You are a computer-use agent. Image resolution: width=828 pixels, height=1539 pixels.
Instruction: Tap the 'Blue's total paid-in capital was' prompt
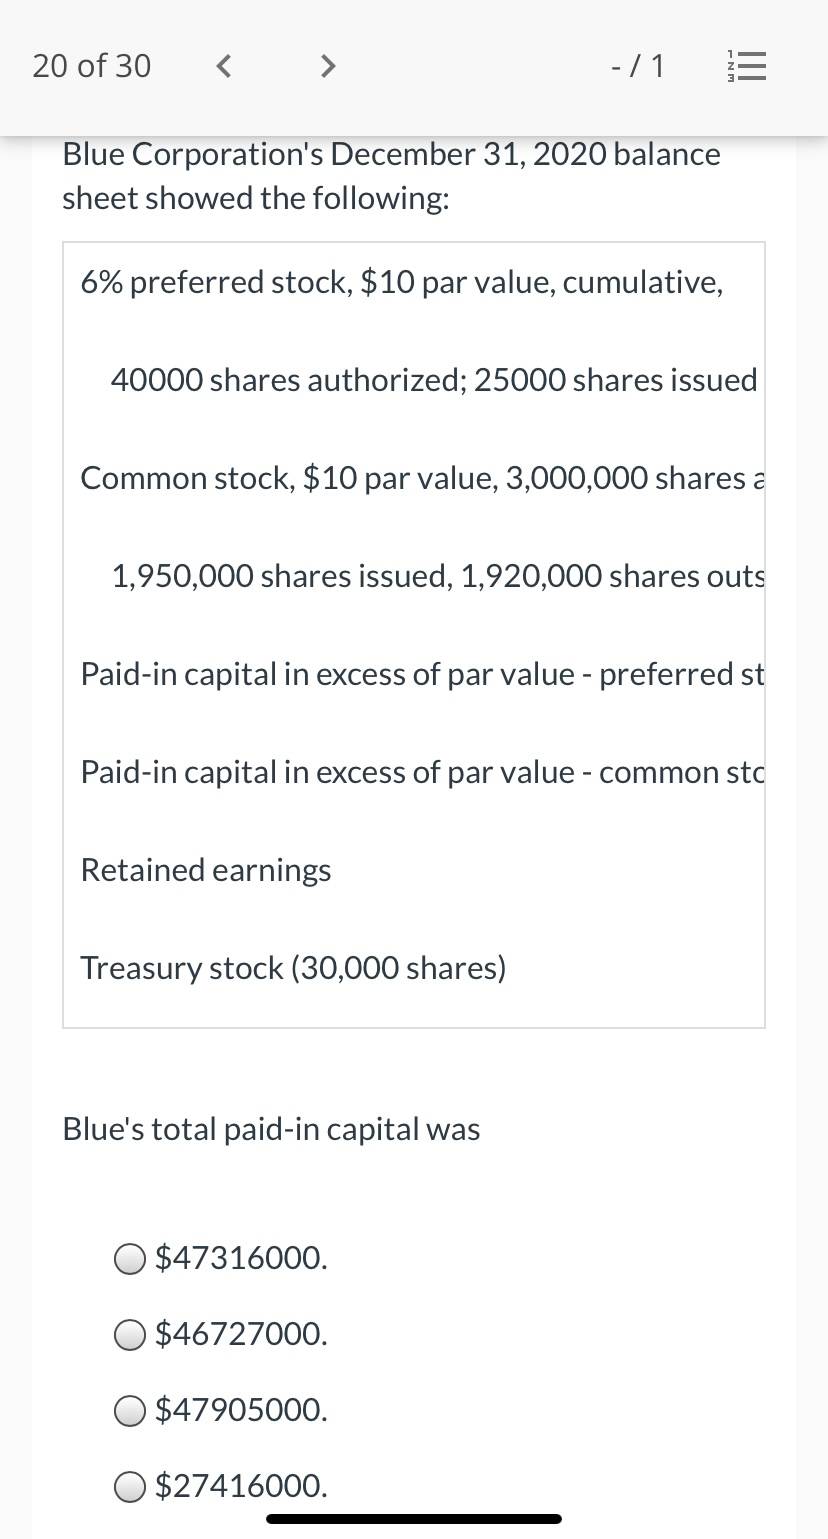[x=271, y=1130]
